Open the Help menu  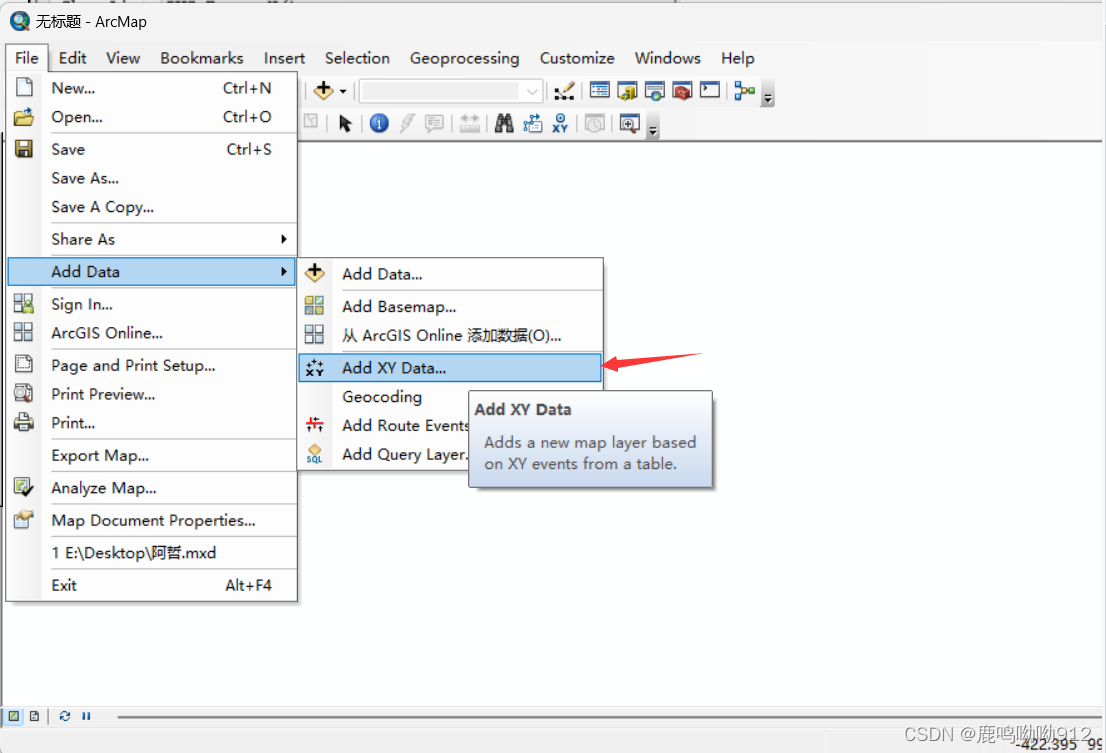point(737,58)
